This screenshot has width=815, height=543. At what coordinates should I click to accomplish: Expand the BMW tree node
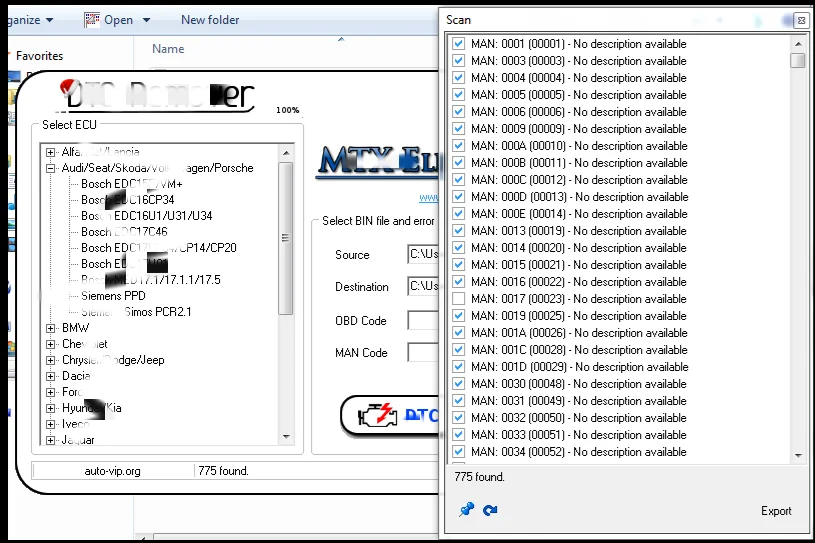(50, 328)
